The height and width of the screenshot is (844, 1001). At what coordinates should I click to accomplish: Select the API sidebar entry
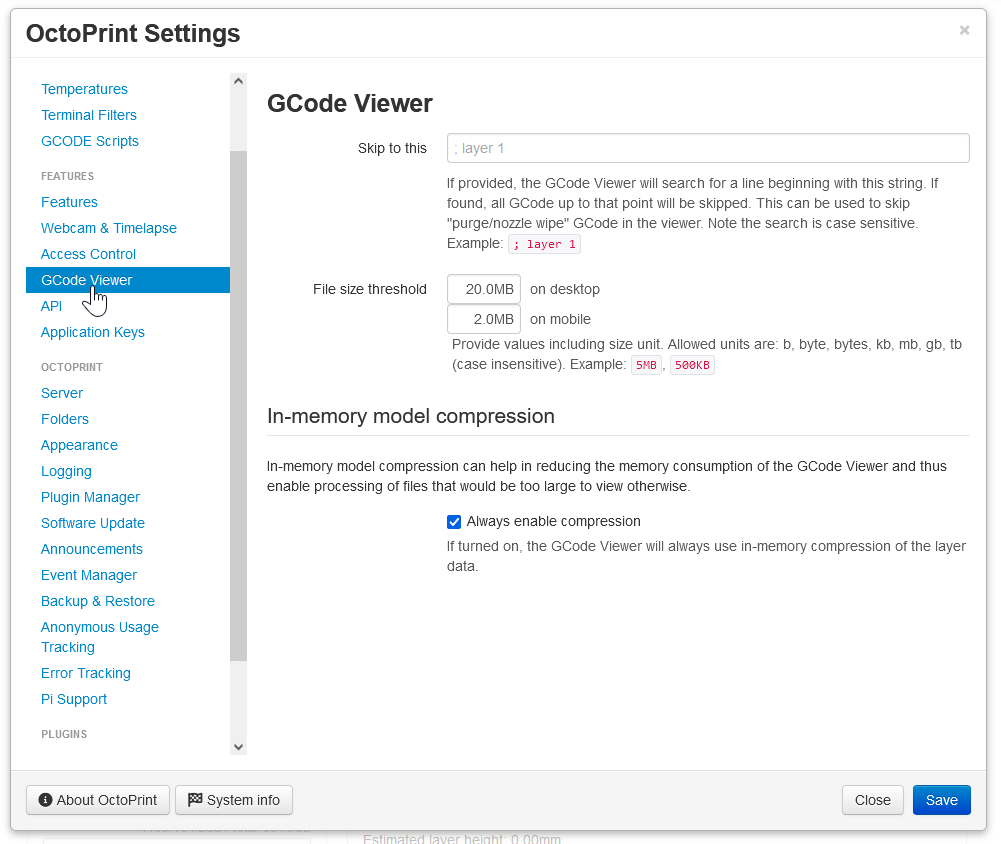tap(51, 306)
